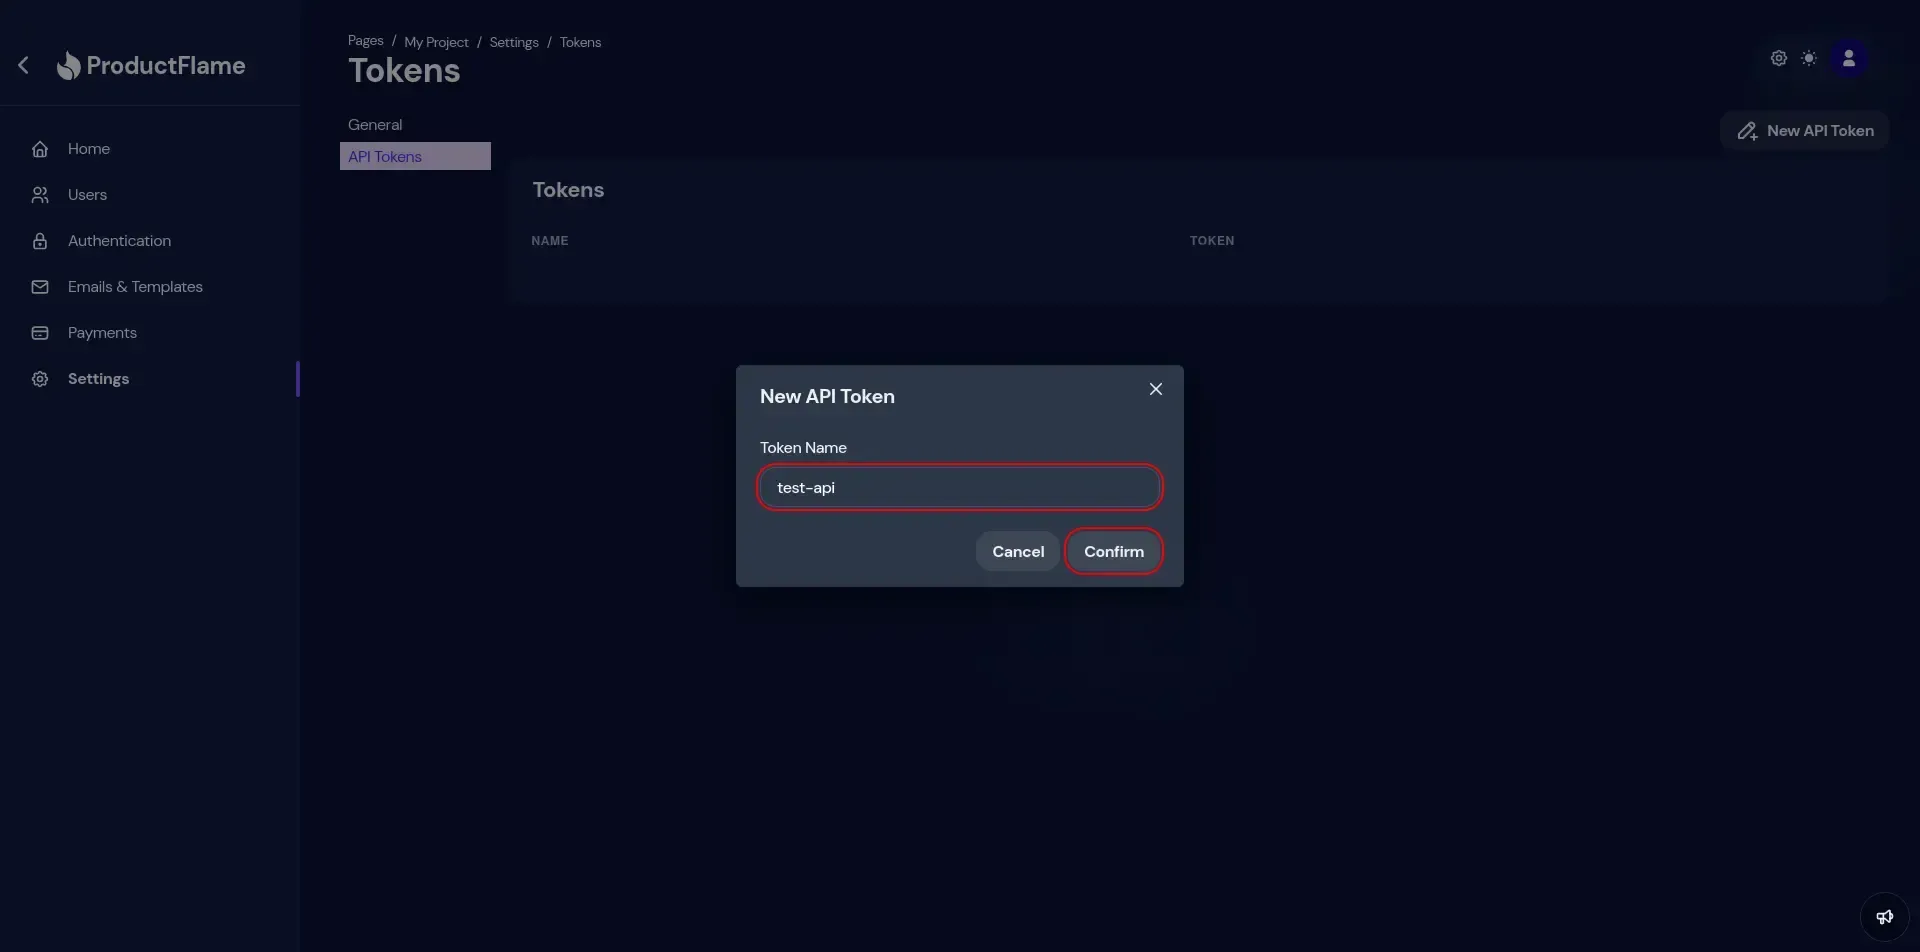Click the Home house icon in sidebar

(x=40, y=149)
